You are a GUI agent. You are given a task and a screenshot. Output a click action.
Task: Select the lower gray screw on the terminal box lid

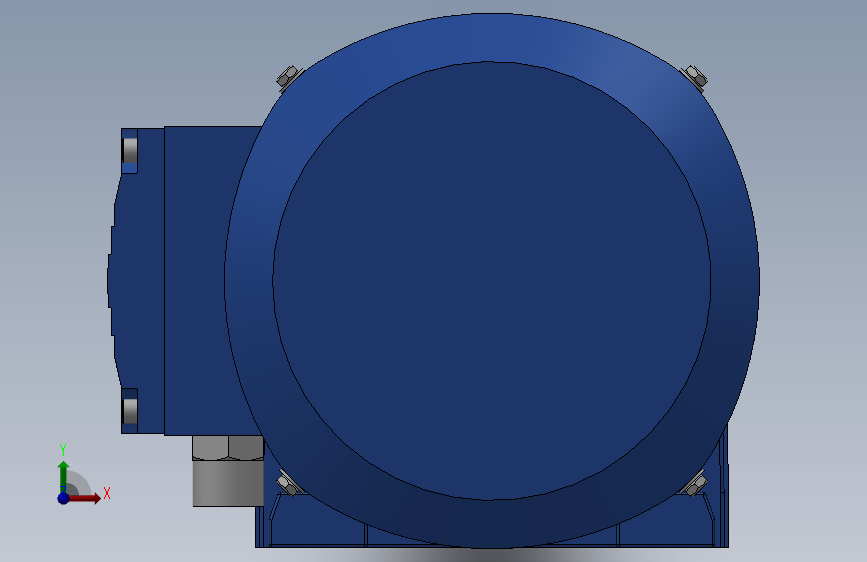point(130,410)
